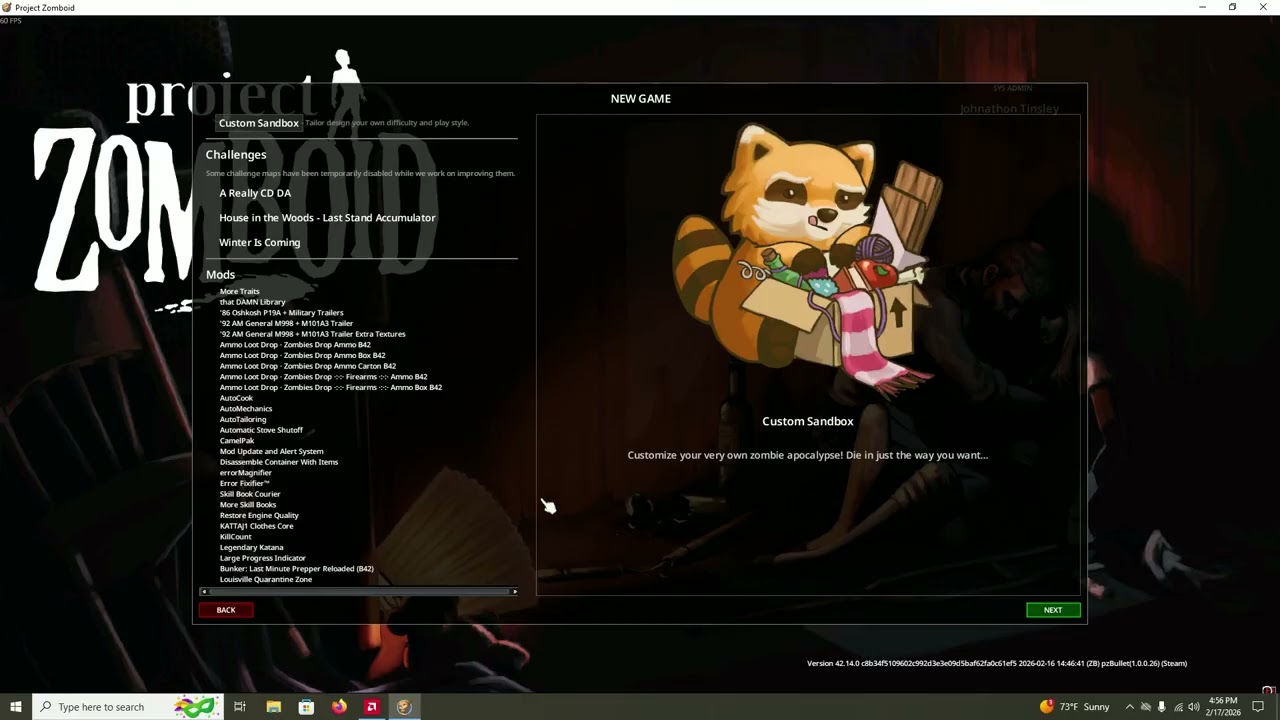The height and width of the screenshot is (720, 1280).
Task: Launch File Explorer from the taskbar
Action: 273,707
